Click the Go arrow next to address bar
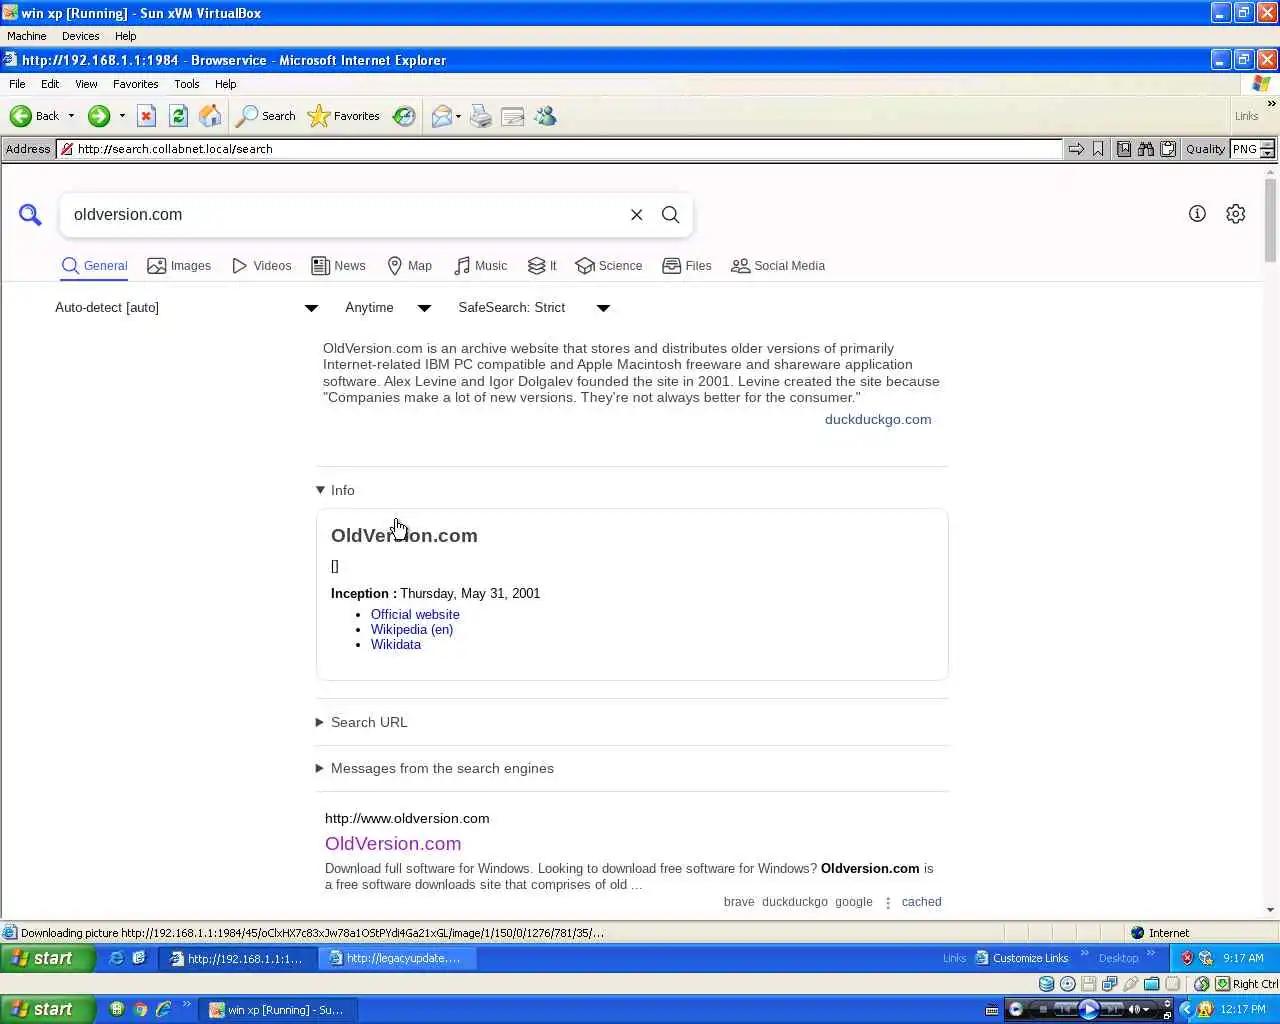The width and height of the screenshot is (1280, 1024). (1076, 149)
